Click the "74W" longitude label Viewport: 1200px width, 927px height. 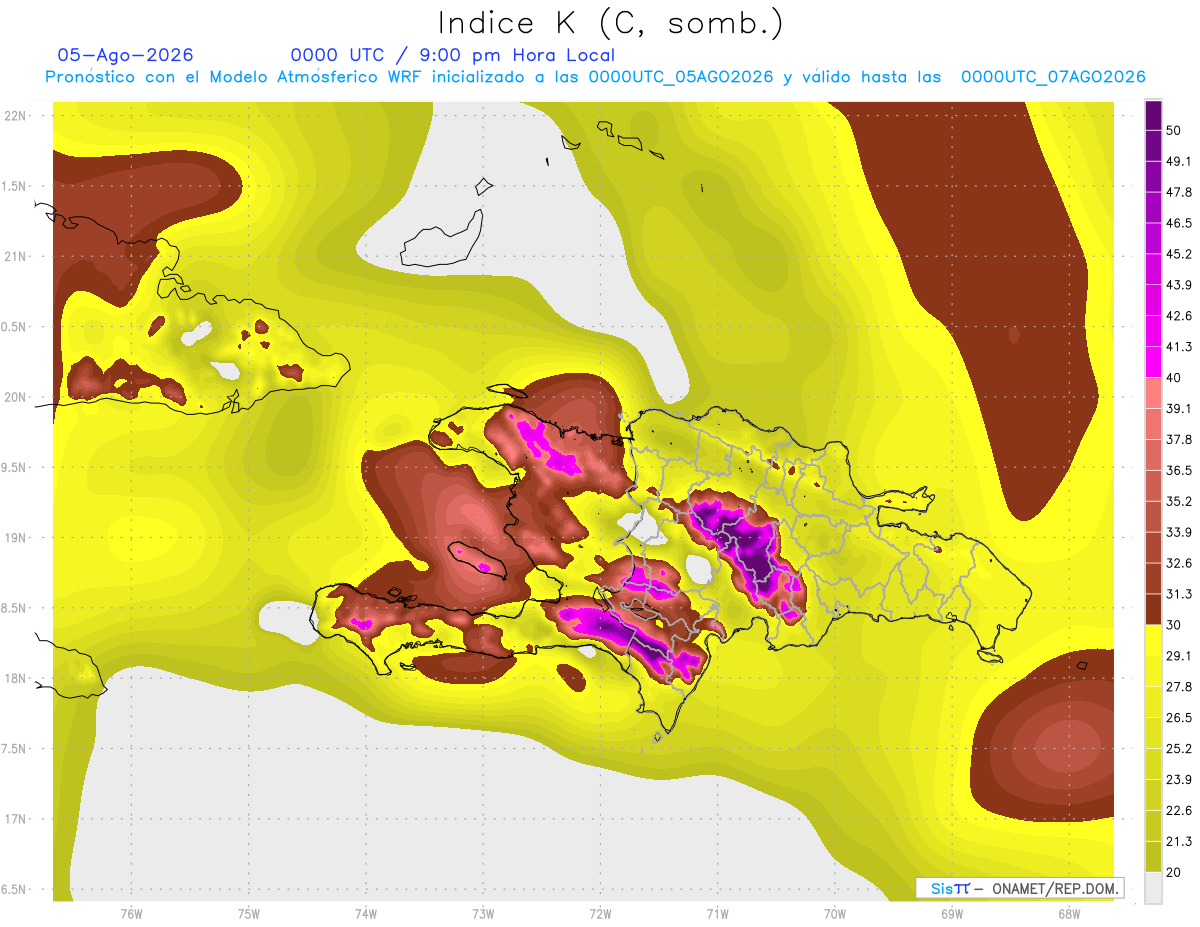coord(366,914)
